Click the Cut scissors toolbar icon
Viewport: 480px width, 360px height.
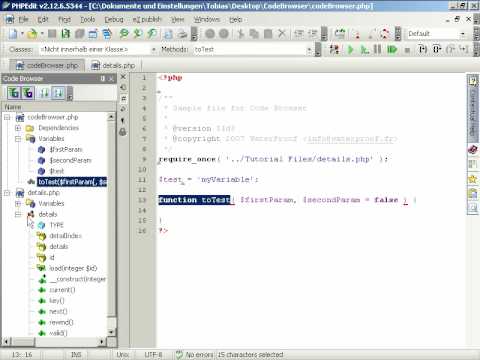(x=241, y=34)
